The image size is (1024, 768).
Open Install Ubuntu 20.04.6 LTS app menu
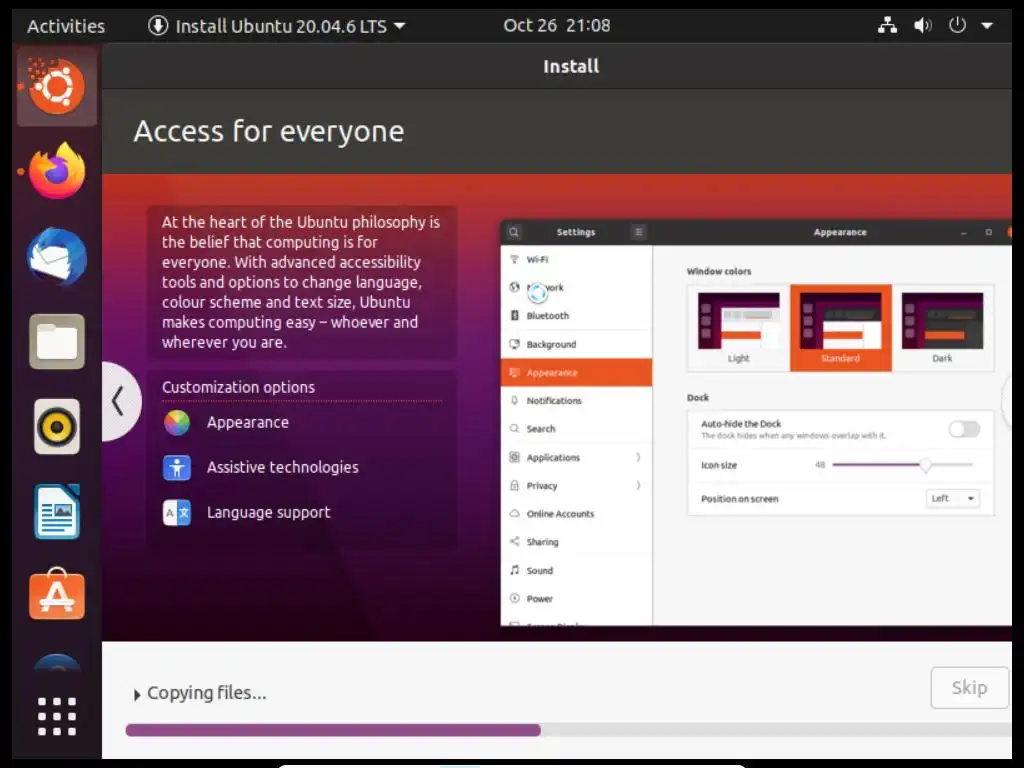[x=277, y=26]
